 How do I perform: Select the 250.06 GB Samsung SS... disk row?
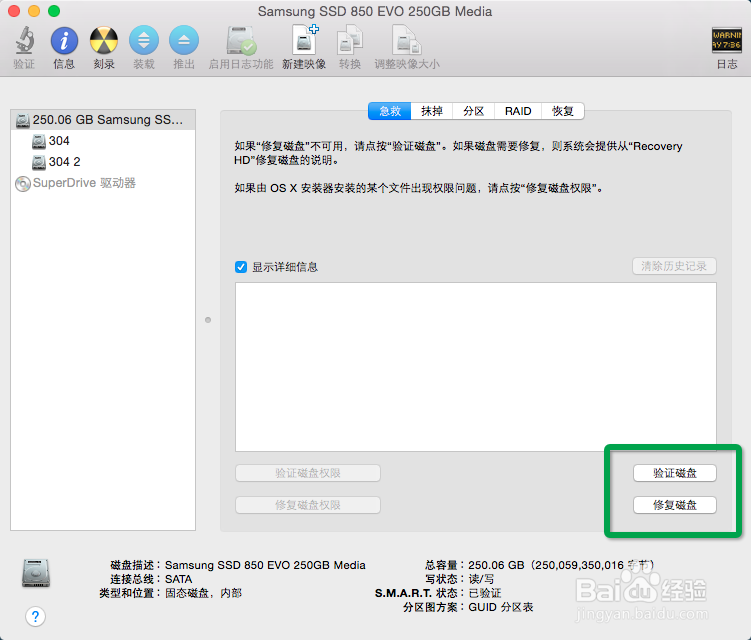pos(103,120)
